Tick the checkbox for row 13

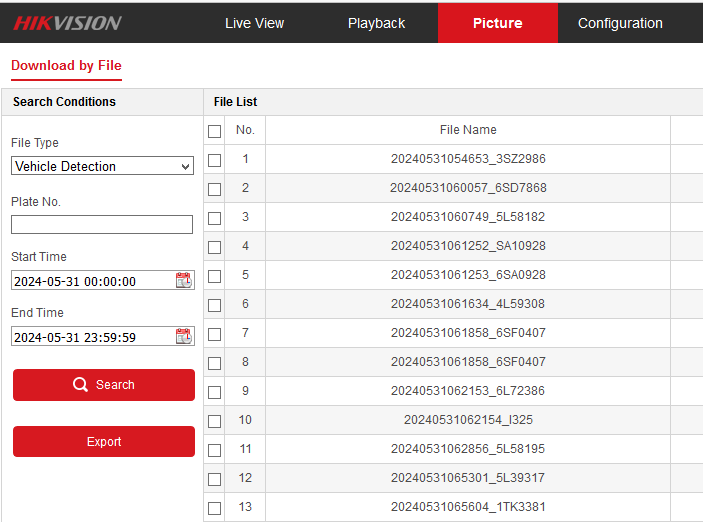(214, 508)
